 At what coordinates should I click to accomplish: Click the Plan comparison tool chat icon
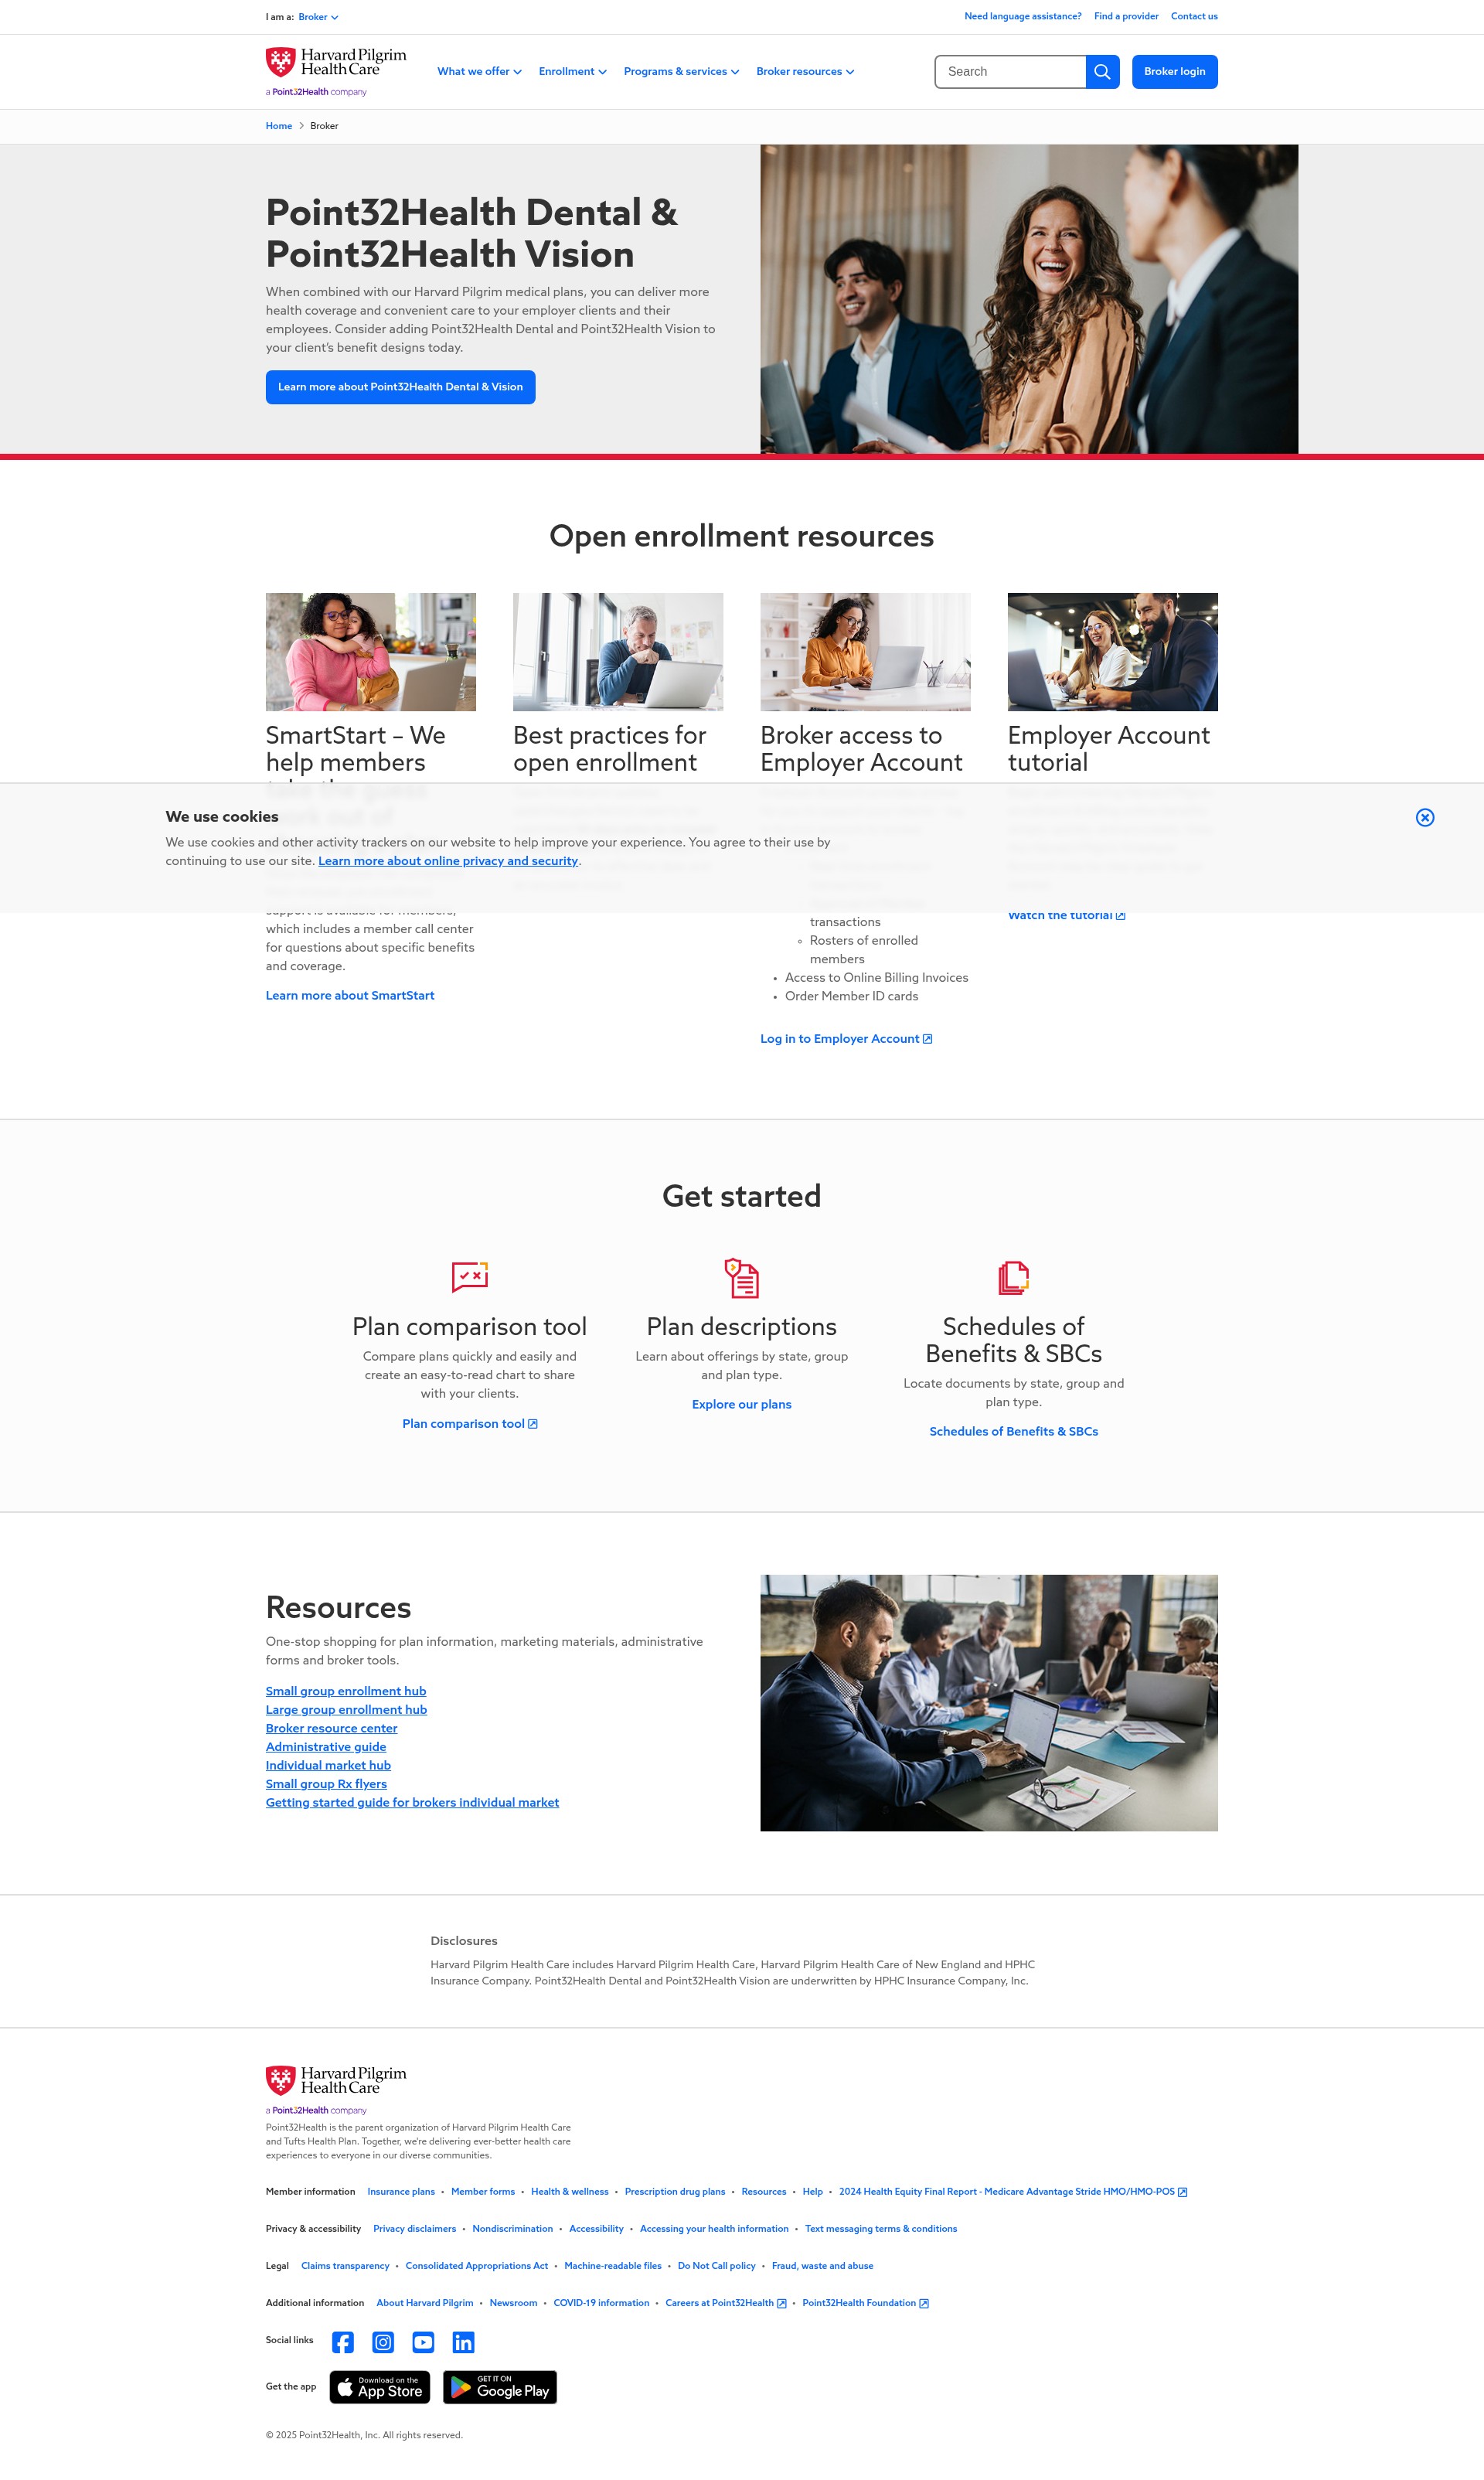470,1277
